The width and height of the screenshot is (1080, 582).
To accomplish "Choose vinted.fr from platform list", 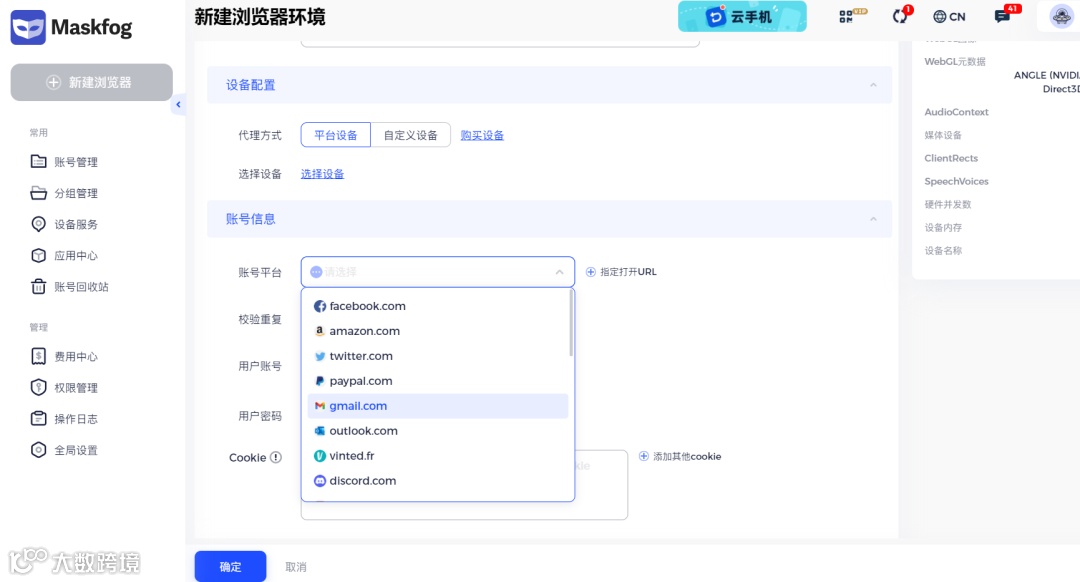I will click(437, 456).
